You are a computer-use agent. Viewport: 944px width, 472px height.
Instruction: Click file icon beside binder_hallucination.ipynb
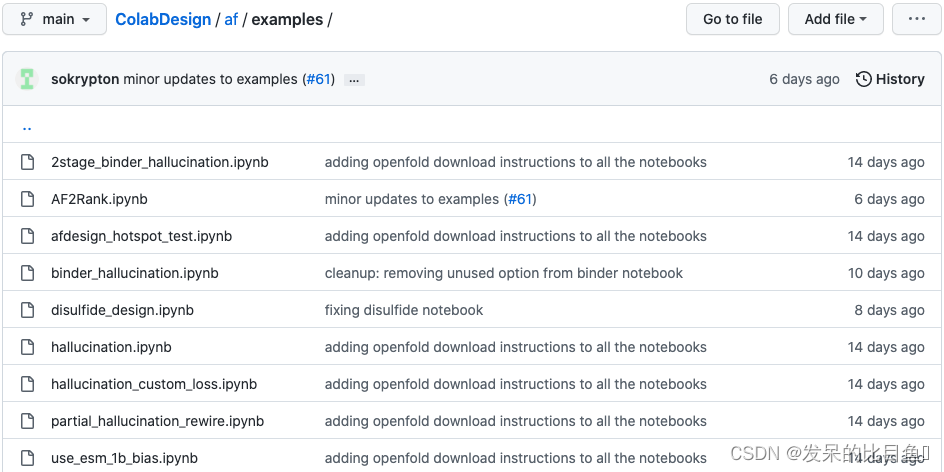28,273
